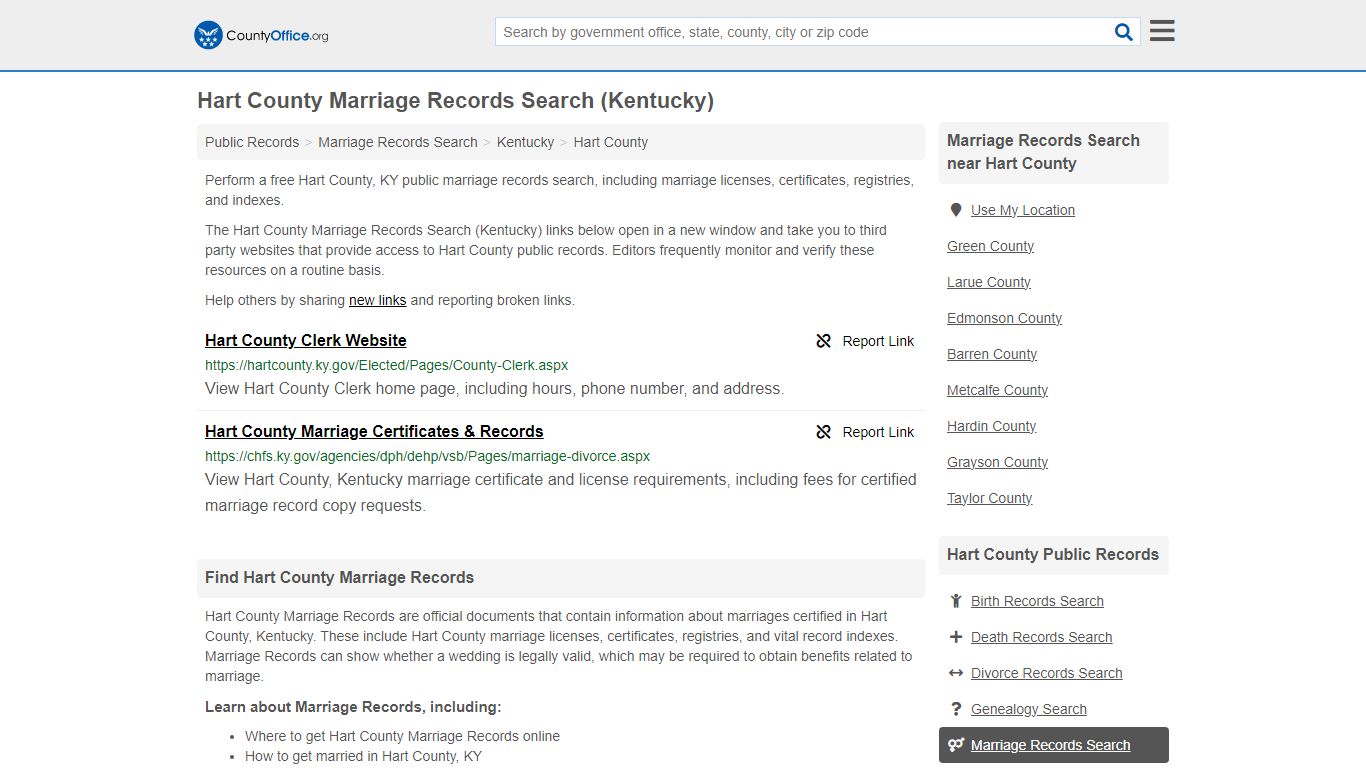
Task: Open Birth Records Search
Action: coord(1037,601)
